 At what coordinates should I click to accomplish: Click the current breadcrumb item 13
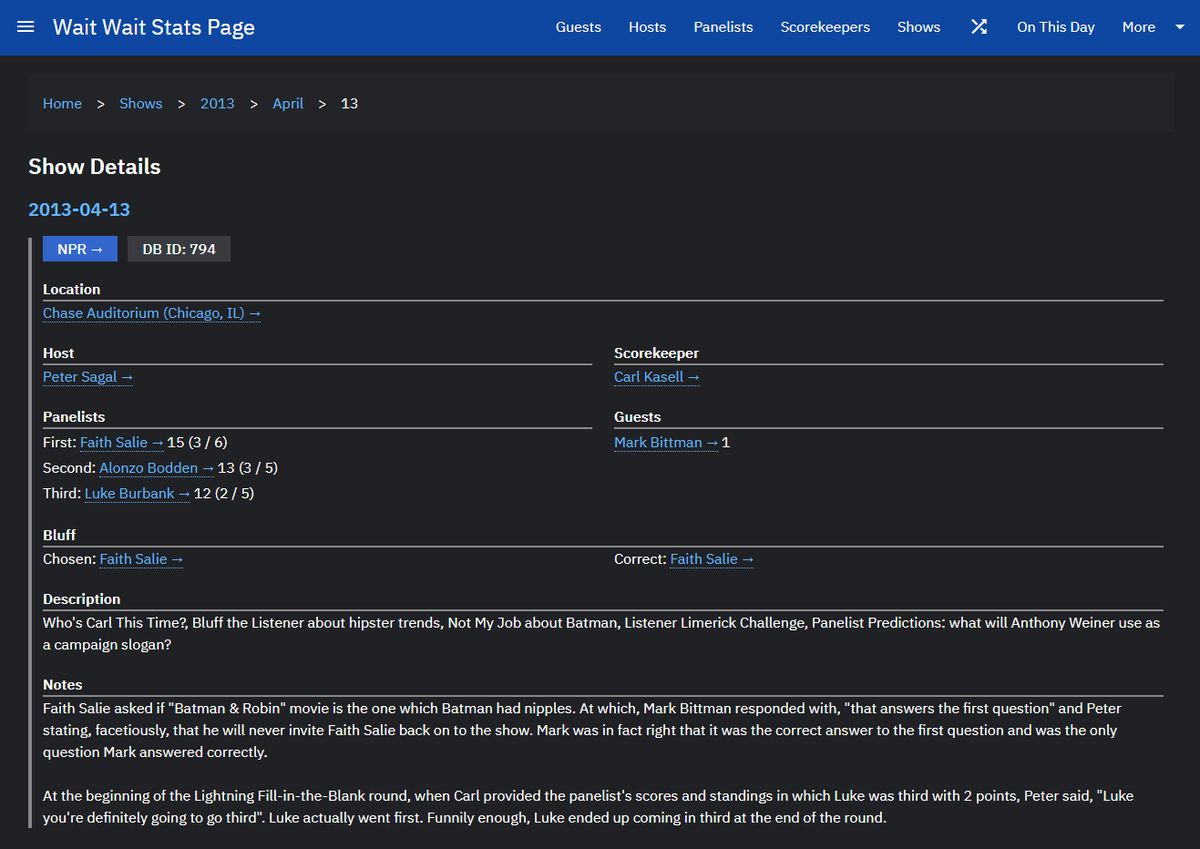pos(349,103)
